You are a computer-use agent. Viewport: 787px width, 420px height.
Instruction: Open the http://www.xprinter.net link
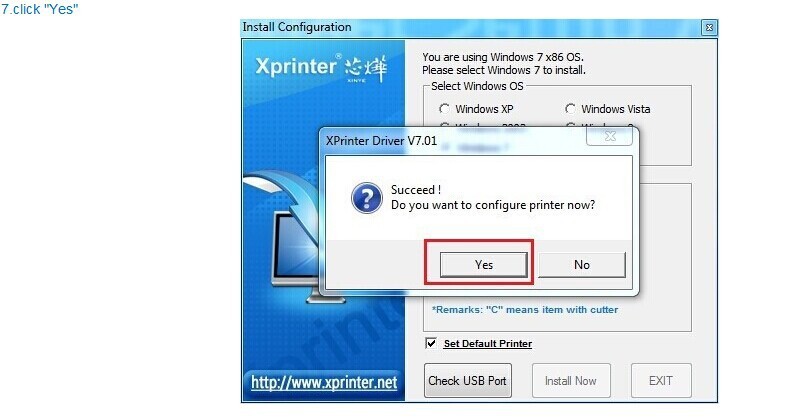point(324,383)
